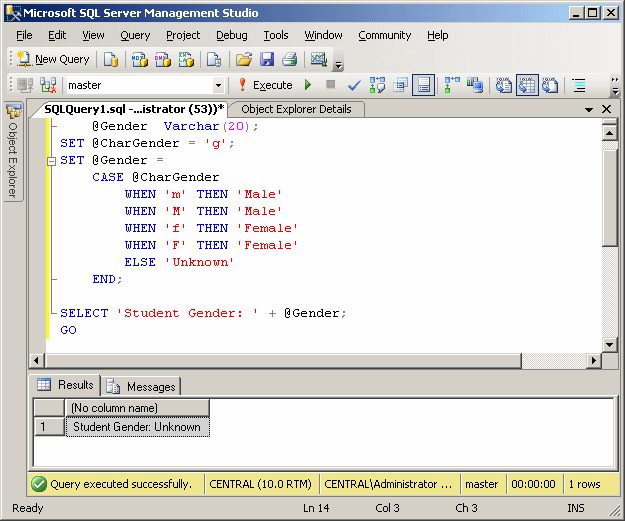Click the Execute button
Viewport: 625px width, 521px height.
point(265,85)
